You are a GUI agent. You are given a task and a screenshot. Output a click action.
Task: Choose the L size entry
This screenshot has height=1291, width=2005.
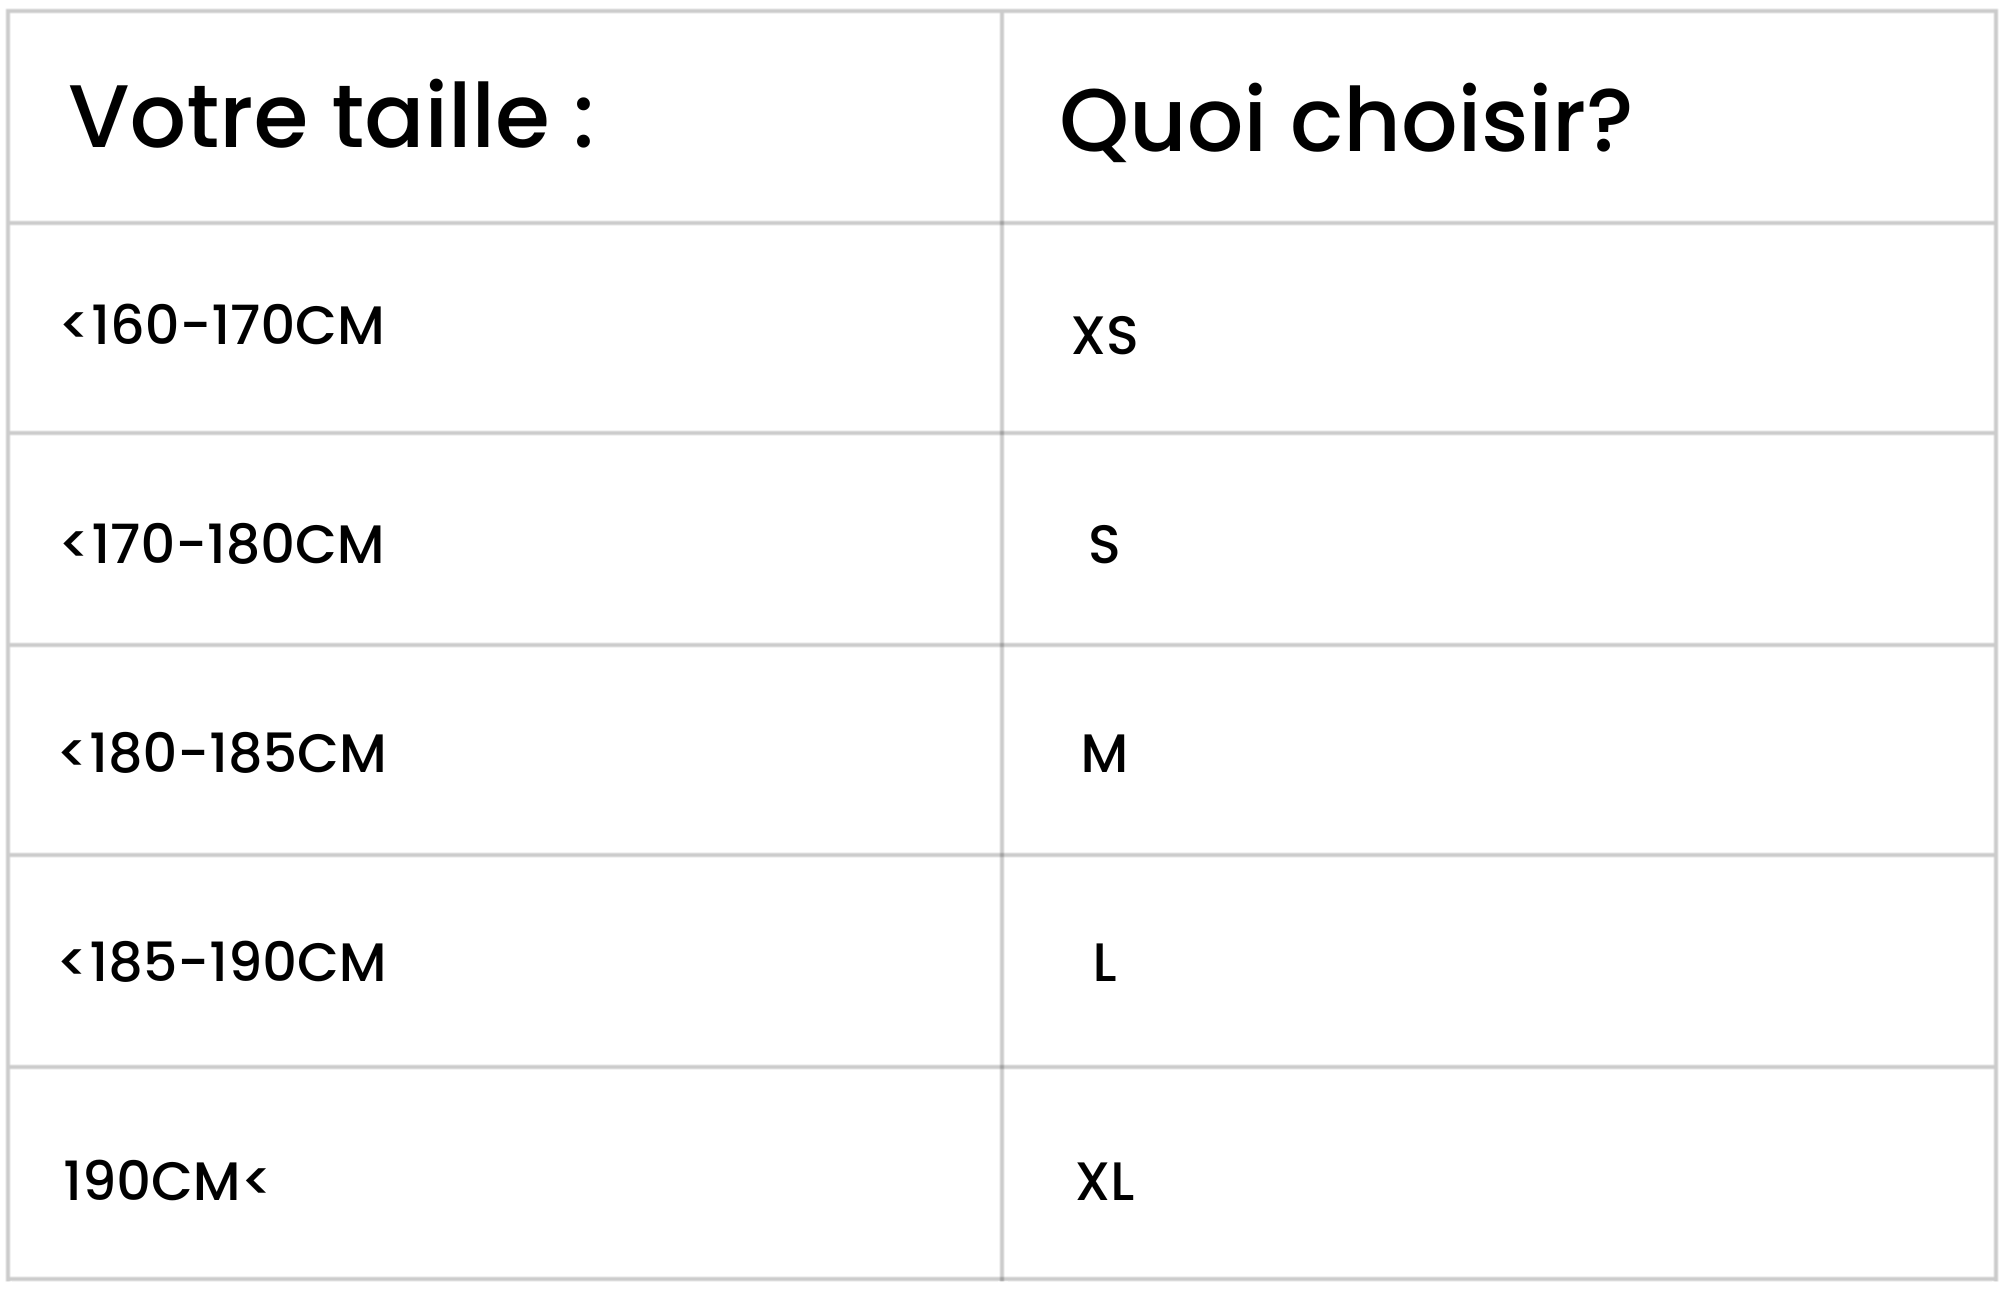click(1104, 964)
